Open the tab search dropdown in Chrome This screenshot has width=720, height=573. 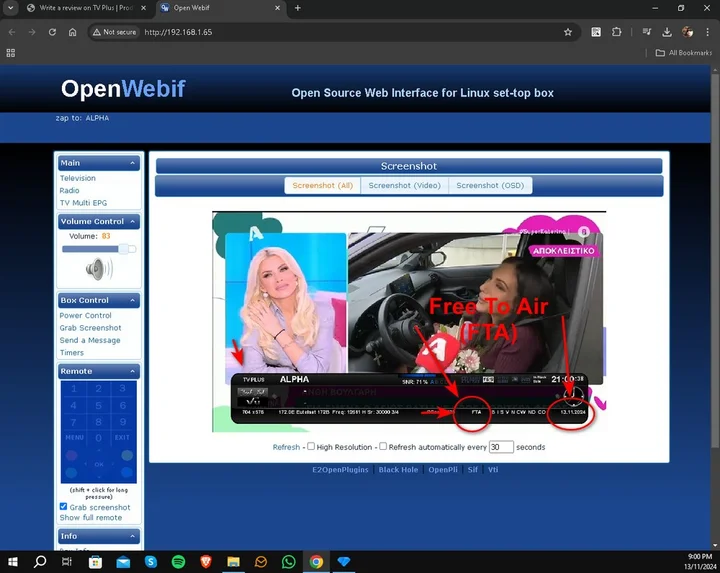(10, 8)
